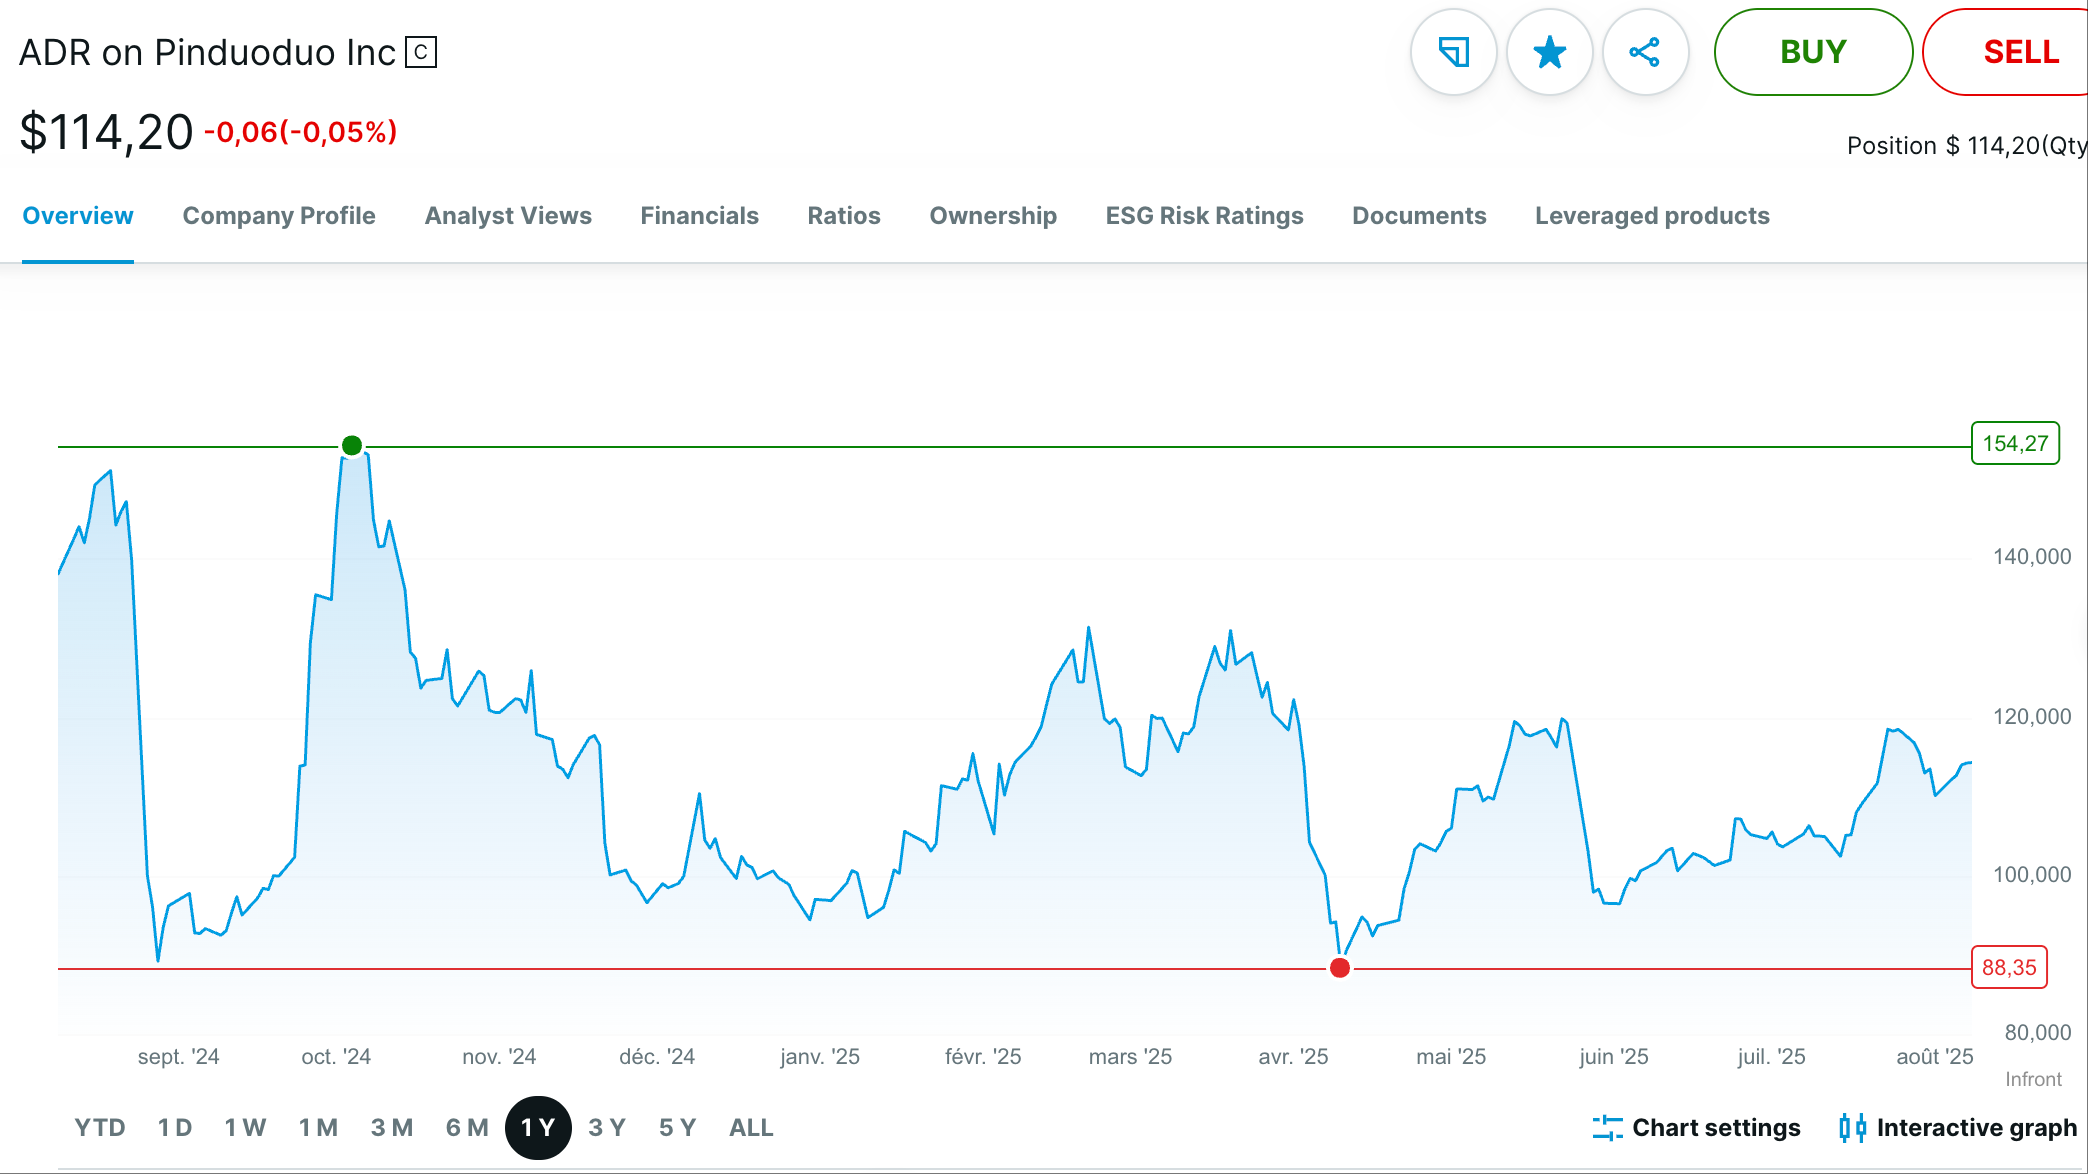Click the green high-point marker on chart
2088x1174 pixels.
(x=352, y=446)
